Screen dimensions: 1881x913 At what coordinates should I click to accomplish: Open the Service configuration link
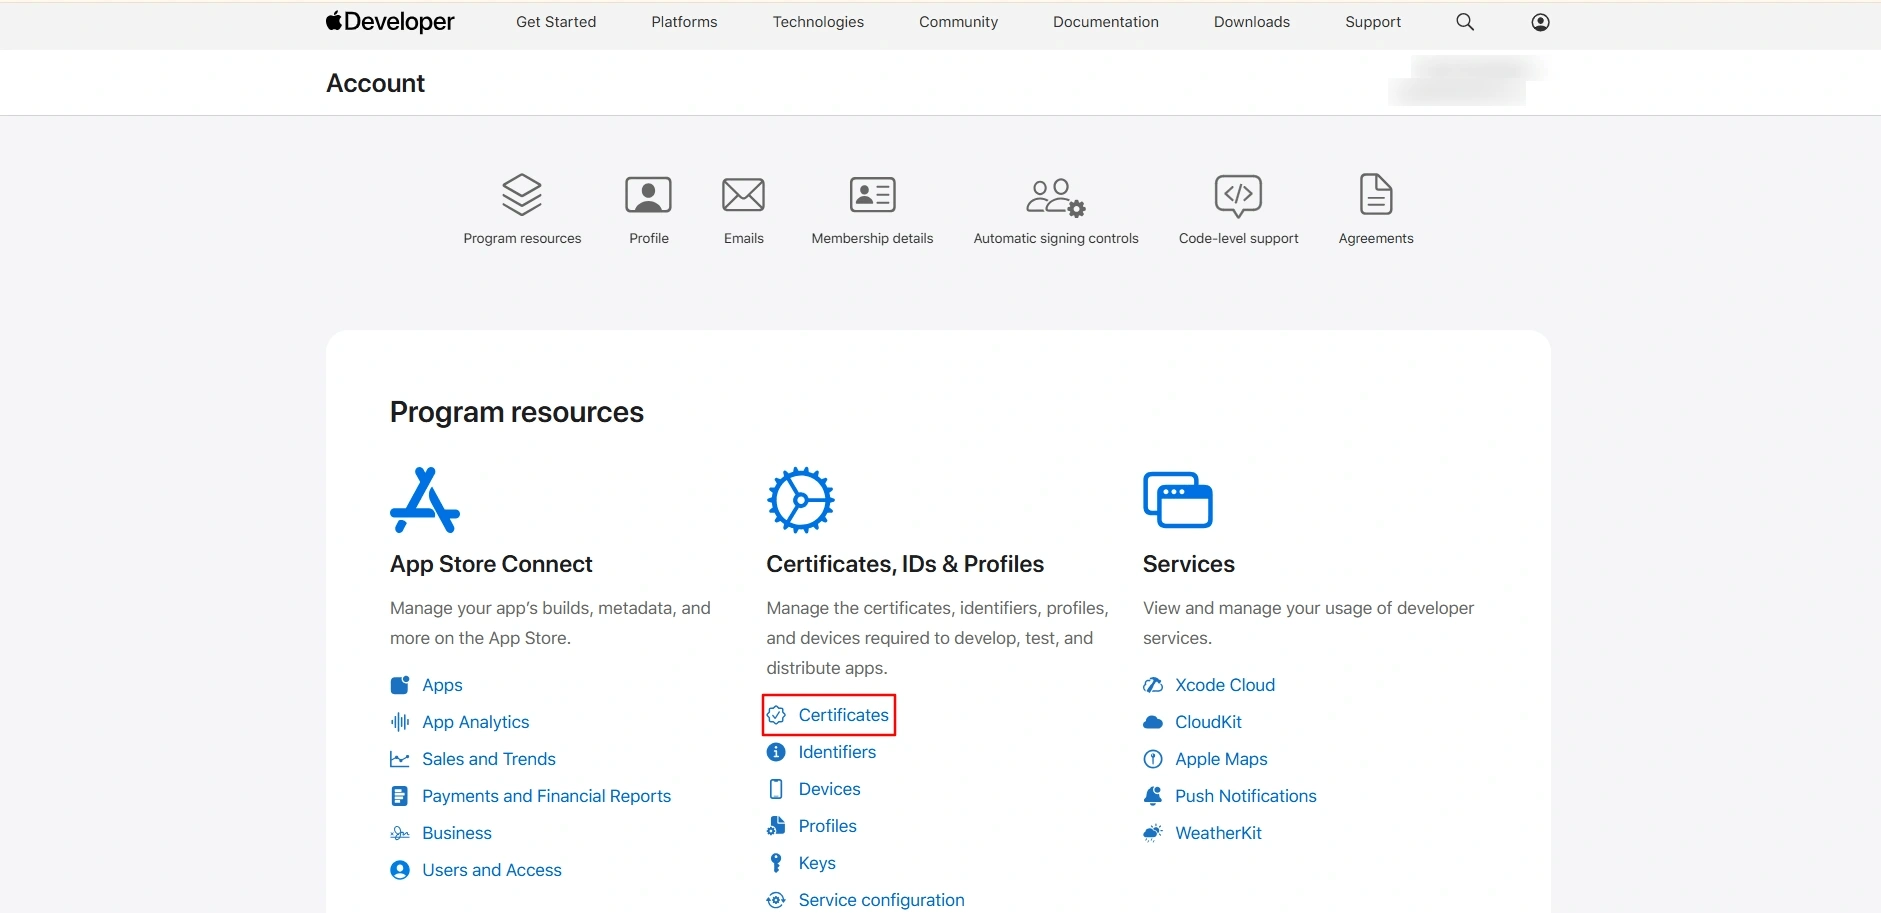881,900
